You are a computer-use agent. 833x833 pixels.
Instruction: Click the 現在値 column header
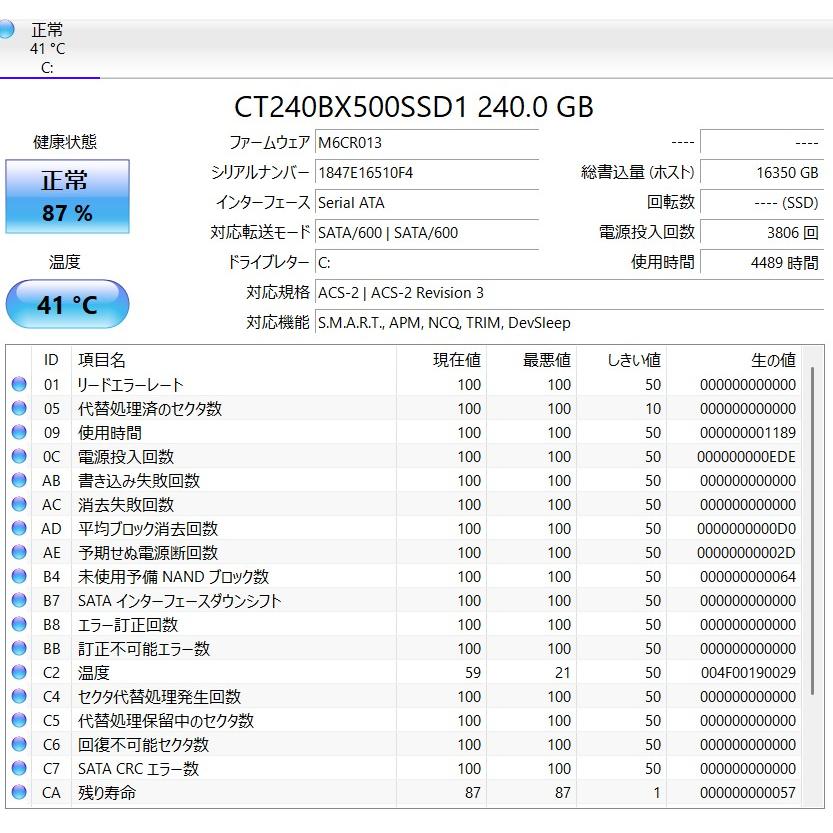[441, 360]
